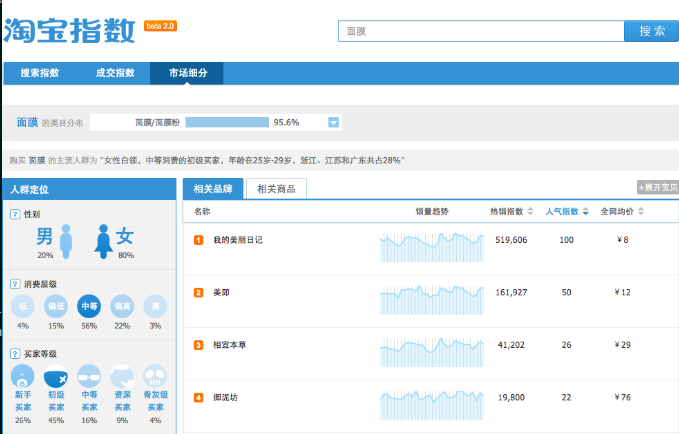
Task: Click the rank 4 orange badge
Action: tap(198, 398)
